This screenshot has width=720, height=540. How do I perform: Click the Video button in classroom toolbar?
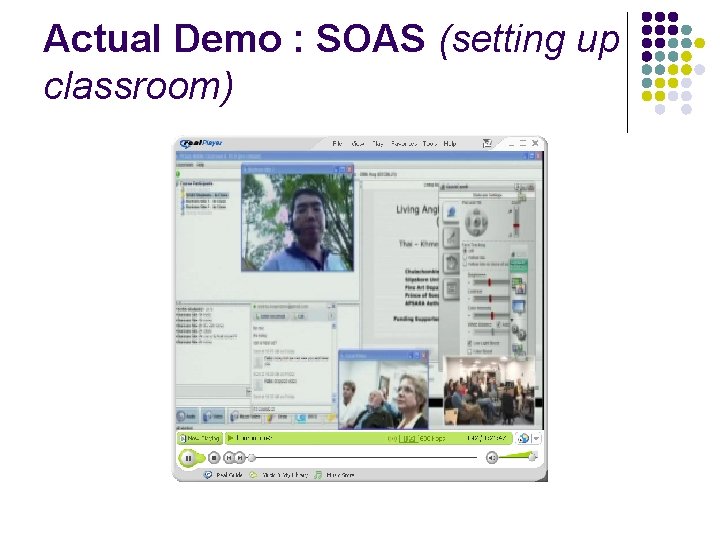[x=214, y=416]
